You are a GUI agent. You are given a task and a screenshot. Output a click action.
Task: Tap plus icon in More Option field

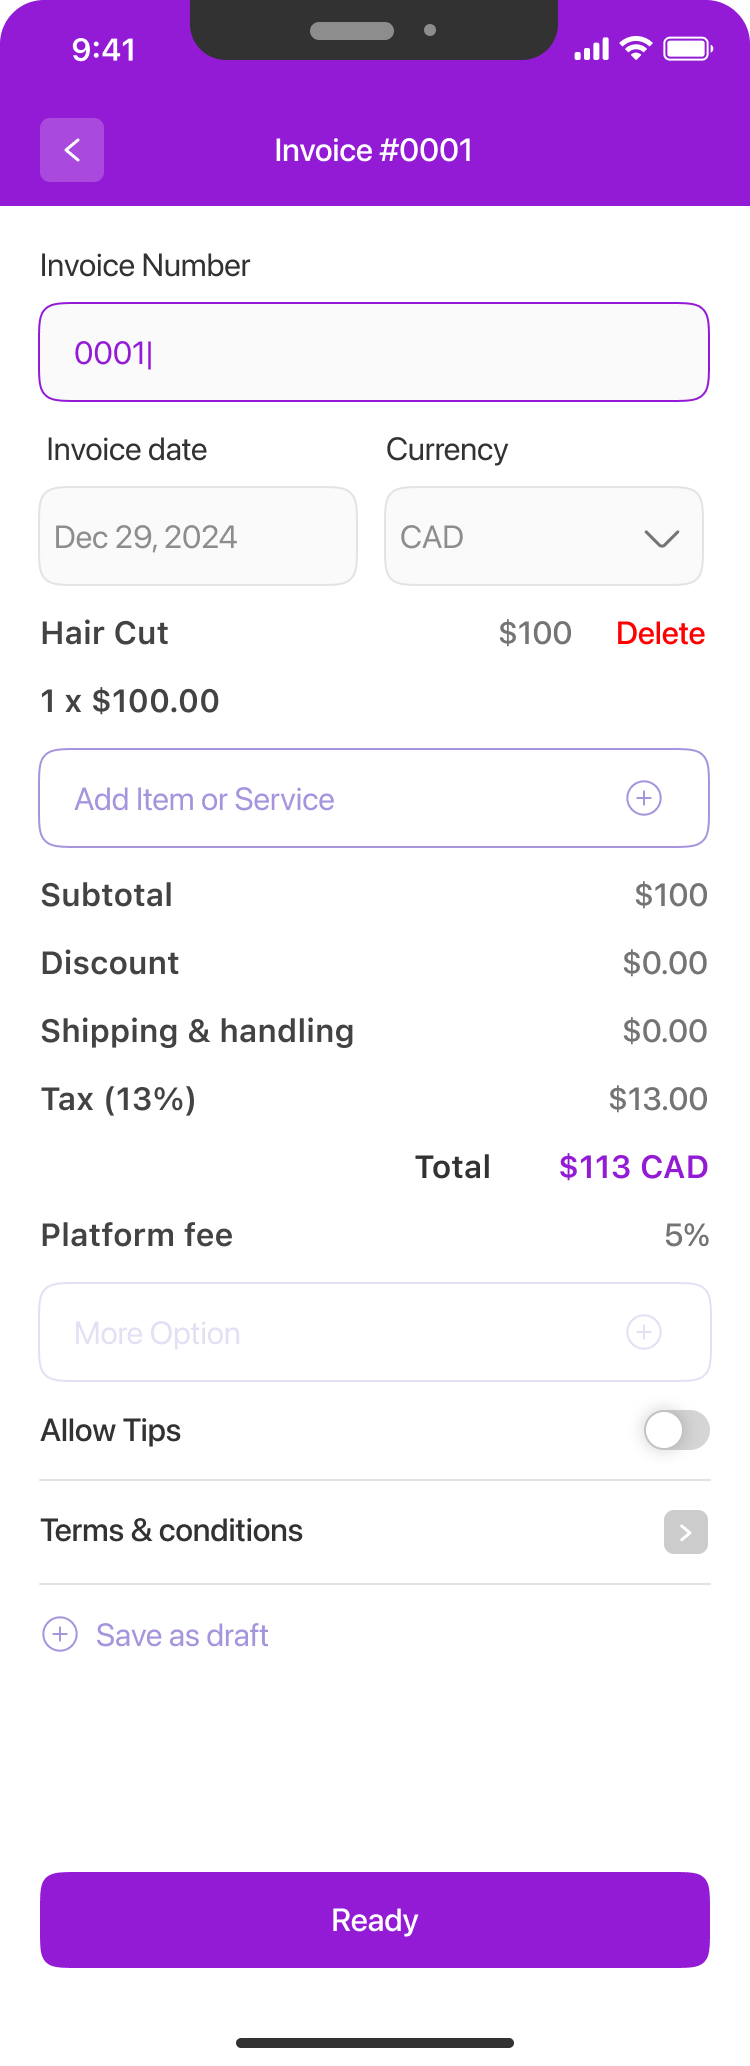pos(644,1332)
